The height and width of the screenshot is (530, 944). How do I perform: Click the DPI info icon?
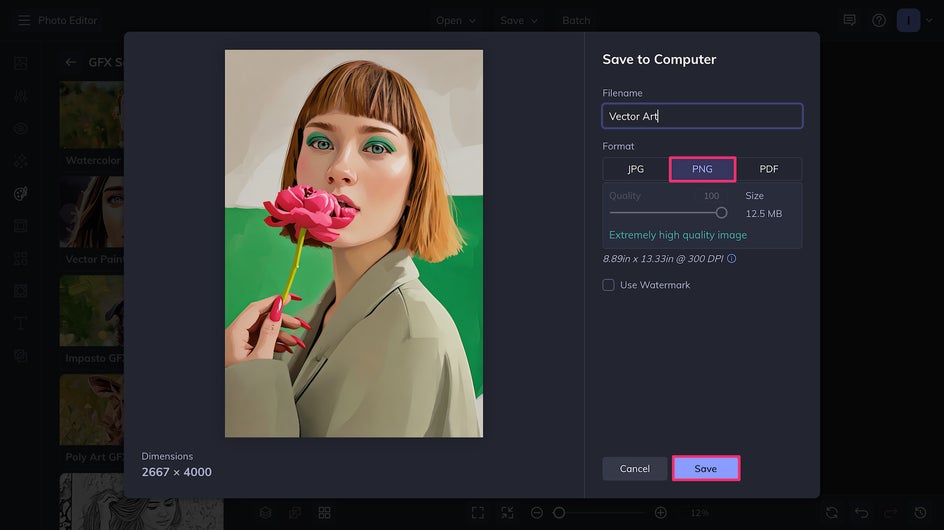(731, 258)
